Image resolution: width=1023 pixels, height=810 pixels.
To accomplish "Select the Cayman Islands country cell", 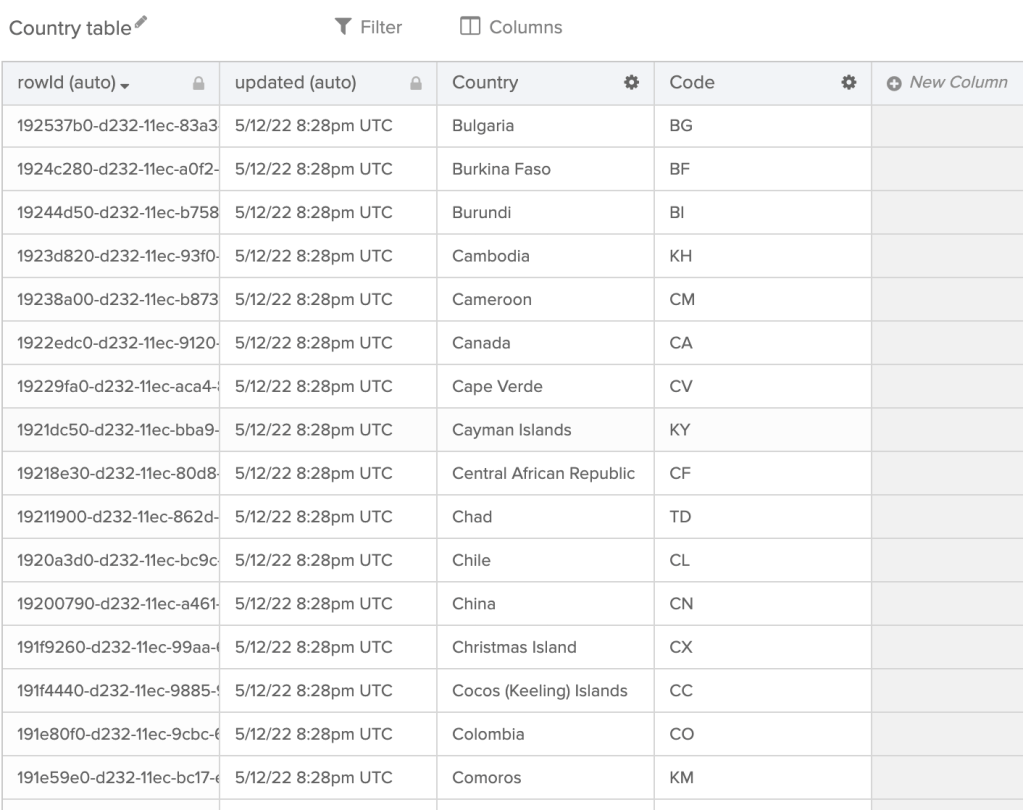I will click(511, 430).
